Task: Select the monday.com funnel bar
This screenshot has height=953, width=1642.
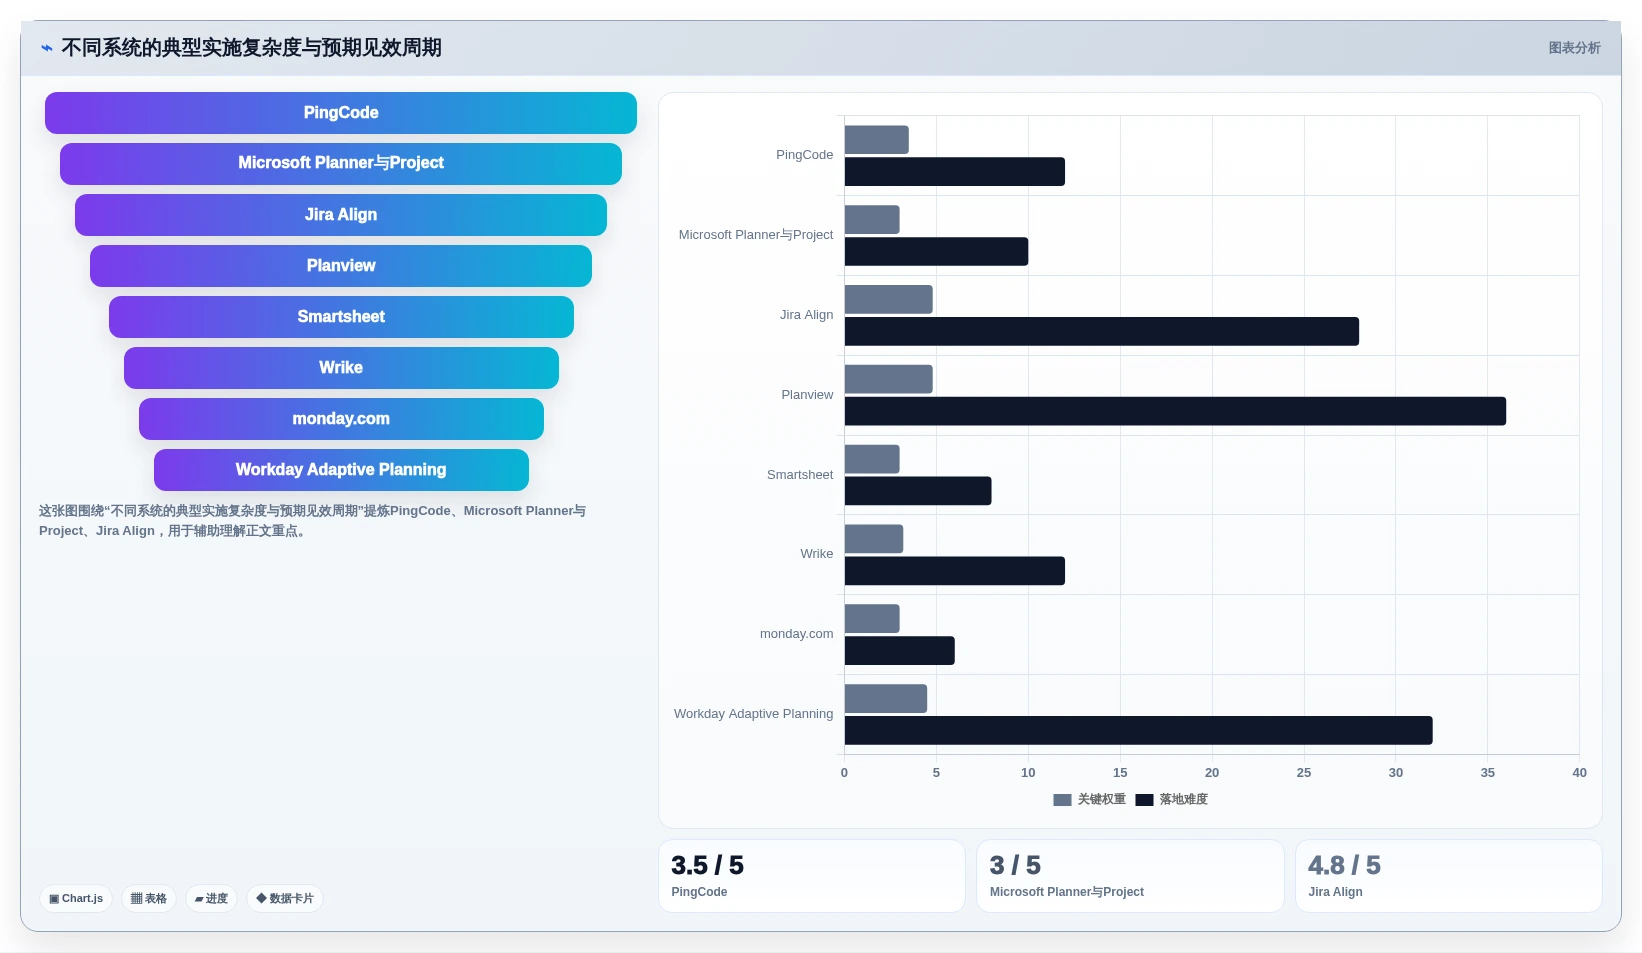Action: click(341, 419)
